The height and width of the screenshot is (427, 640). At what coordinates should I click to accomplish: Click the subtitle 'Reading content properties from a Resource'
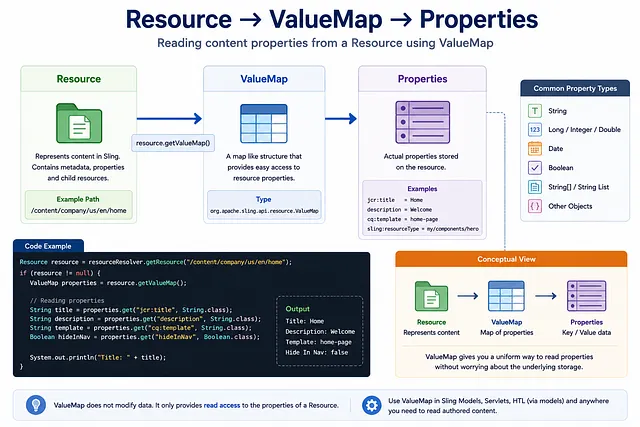pos(280,43)
